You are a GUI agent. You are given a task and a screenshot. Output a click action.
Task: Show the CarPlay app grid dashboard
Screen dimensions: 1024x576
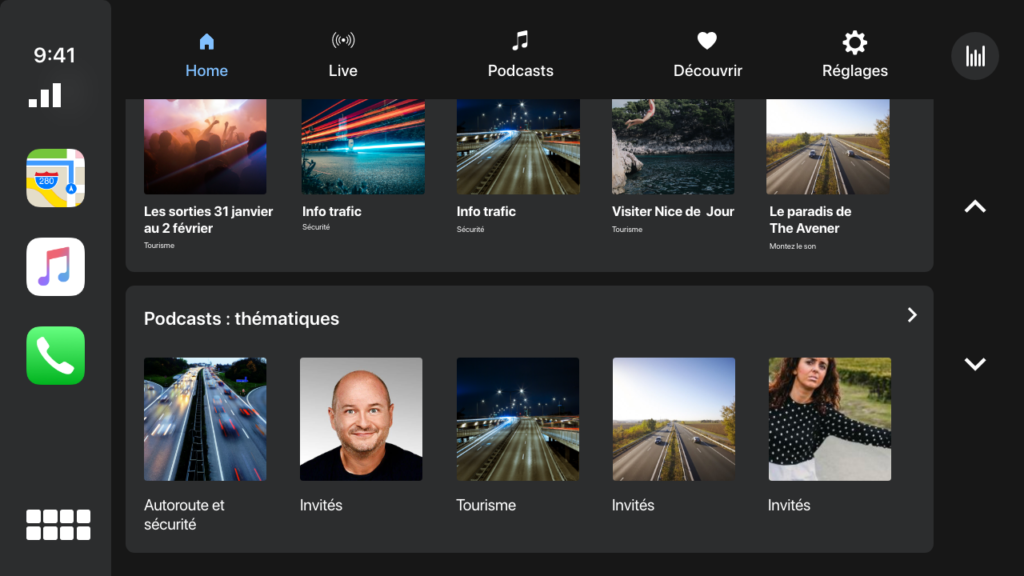[58, 524]
